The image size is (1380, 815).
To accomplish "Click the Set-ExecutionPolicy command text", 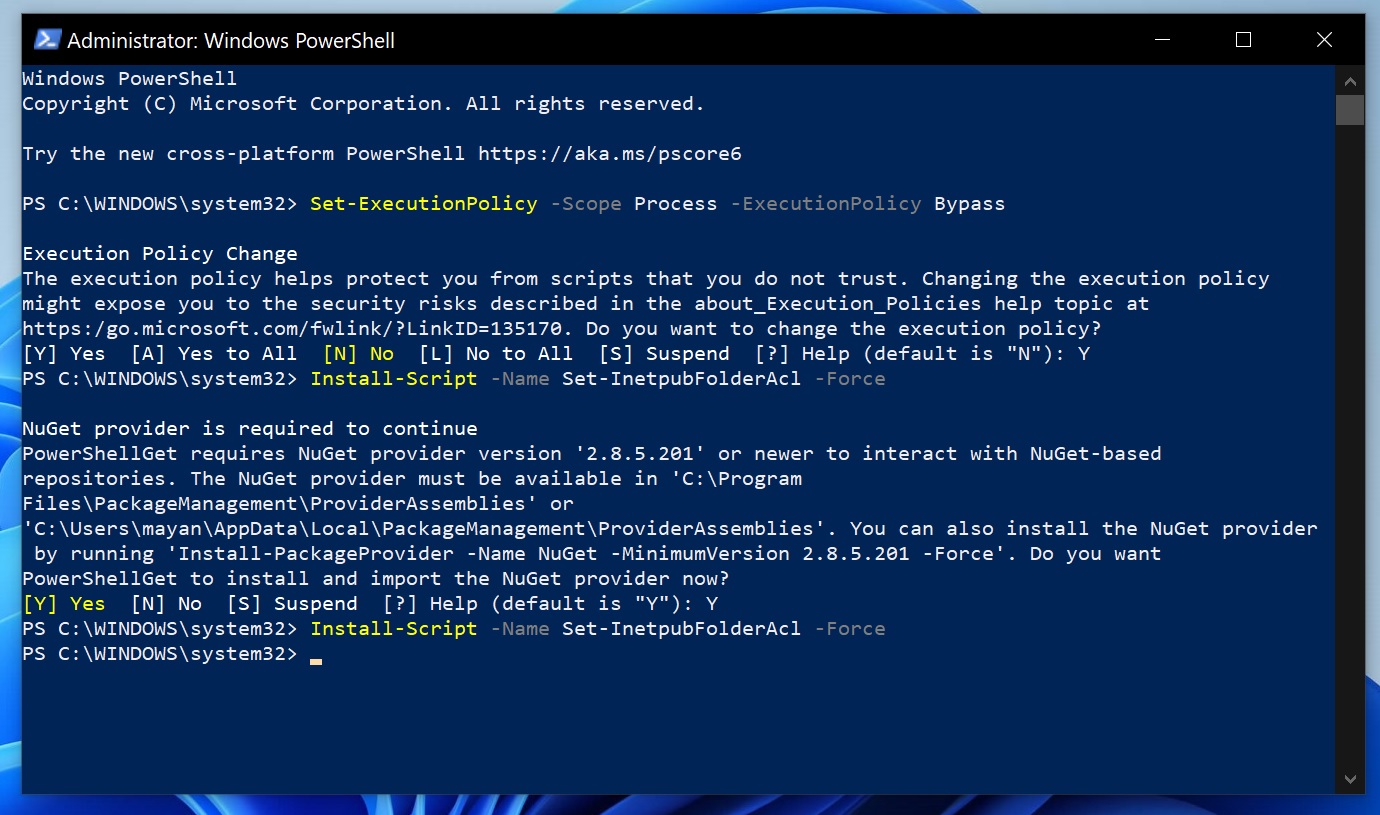I will pyautogui.click(x=423, y=204).
